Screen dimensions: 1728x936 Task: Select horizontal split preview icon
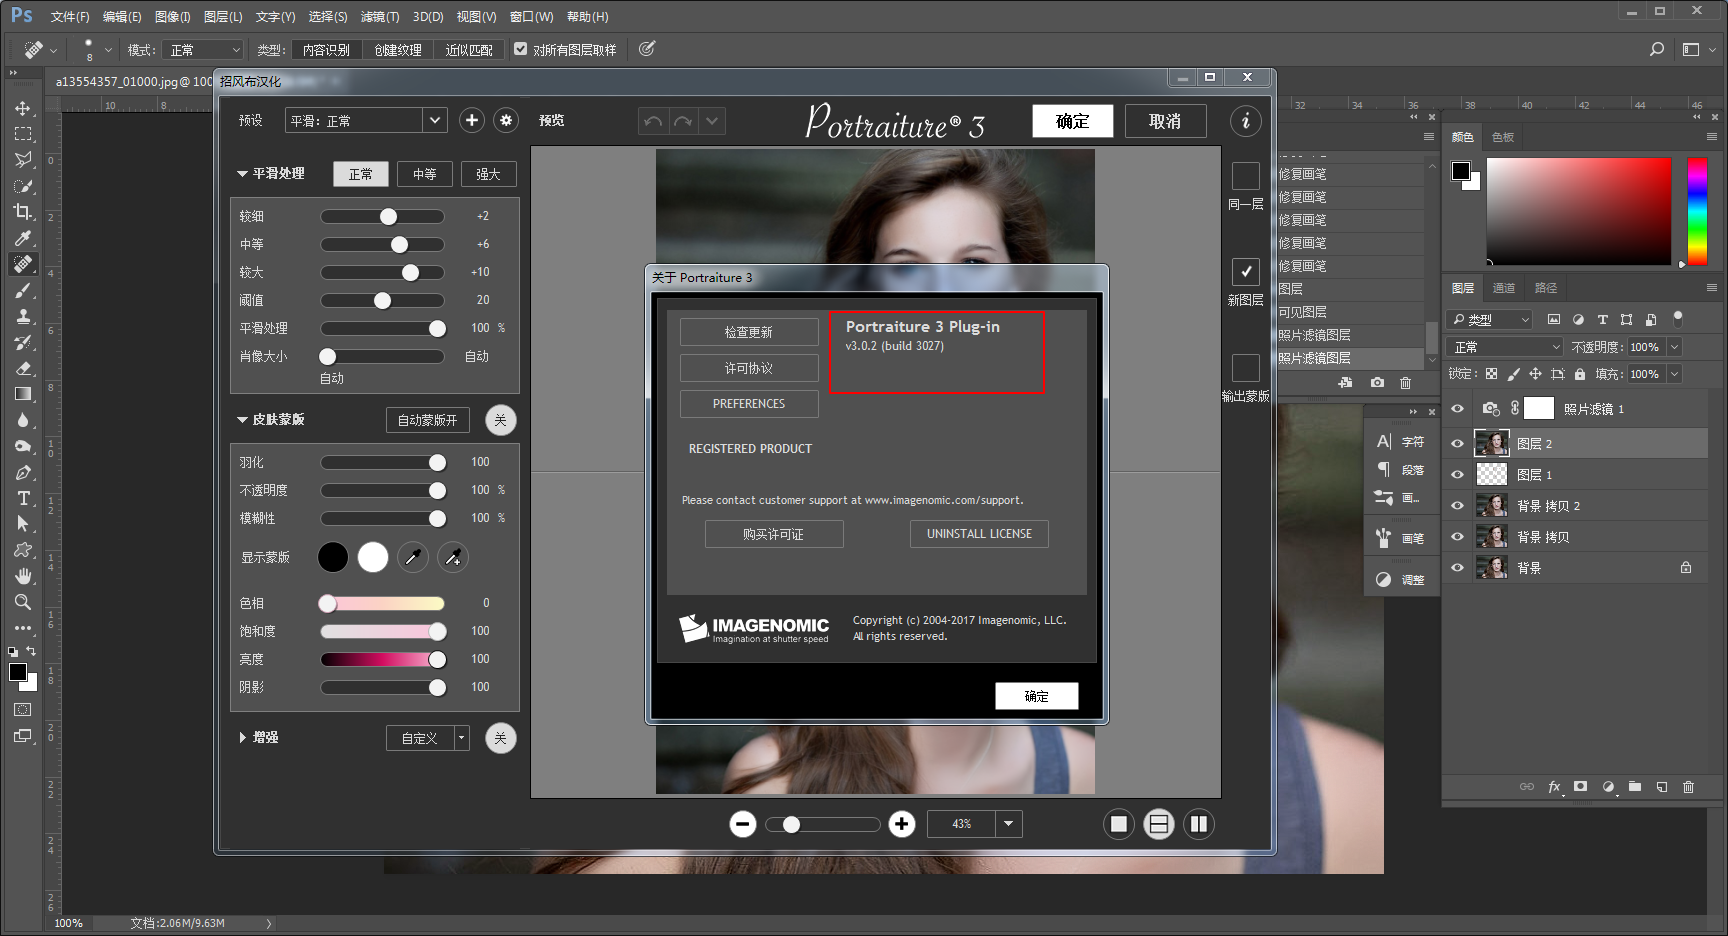[1159, 824]
